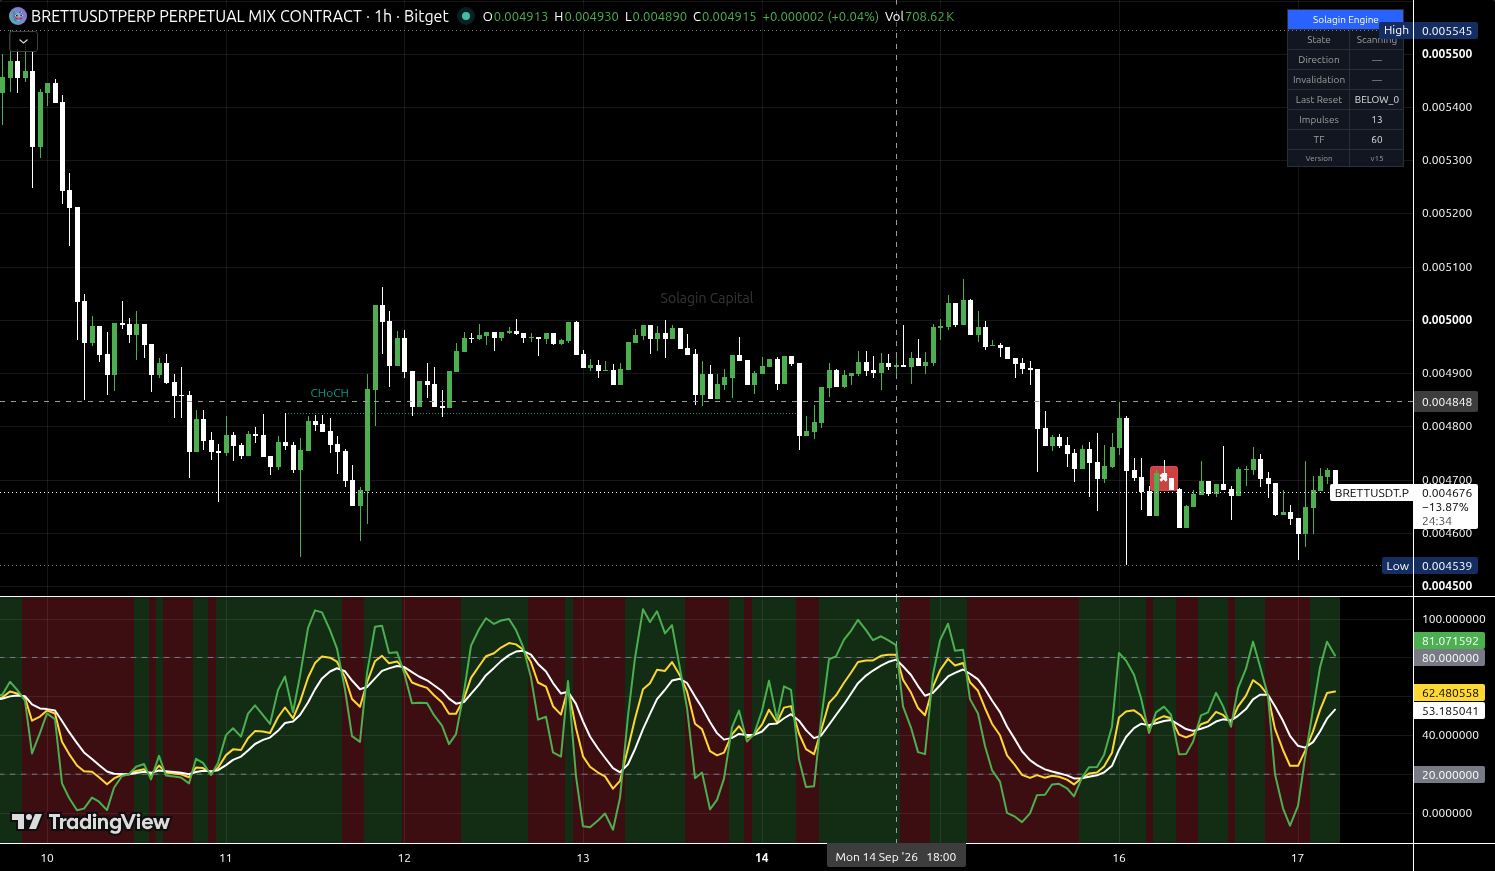Click date 10 on the time axis

point(47,858)
